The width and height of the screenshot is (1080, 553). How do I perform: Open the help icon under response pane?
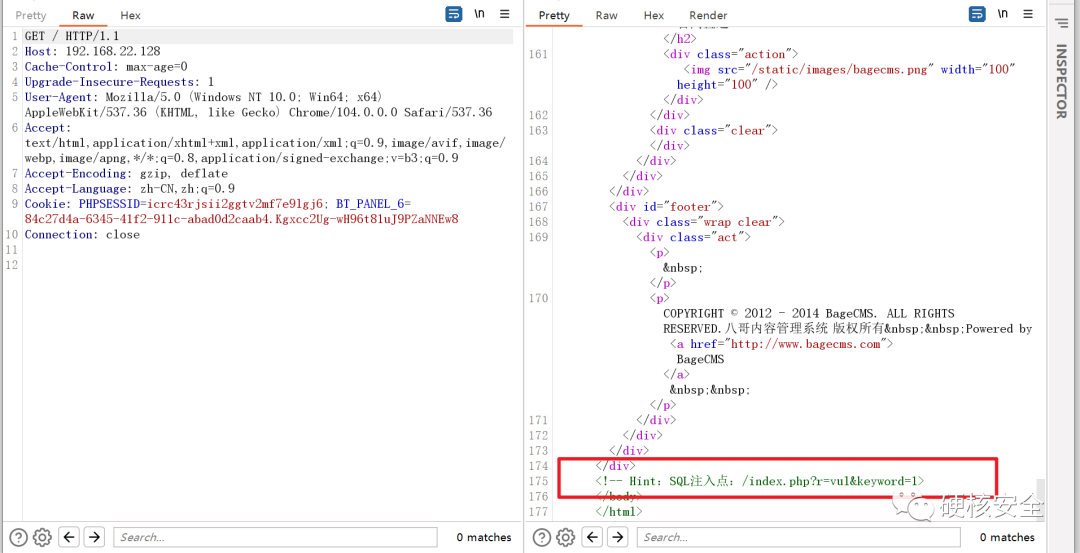(x=542, y=537)
